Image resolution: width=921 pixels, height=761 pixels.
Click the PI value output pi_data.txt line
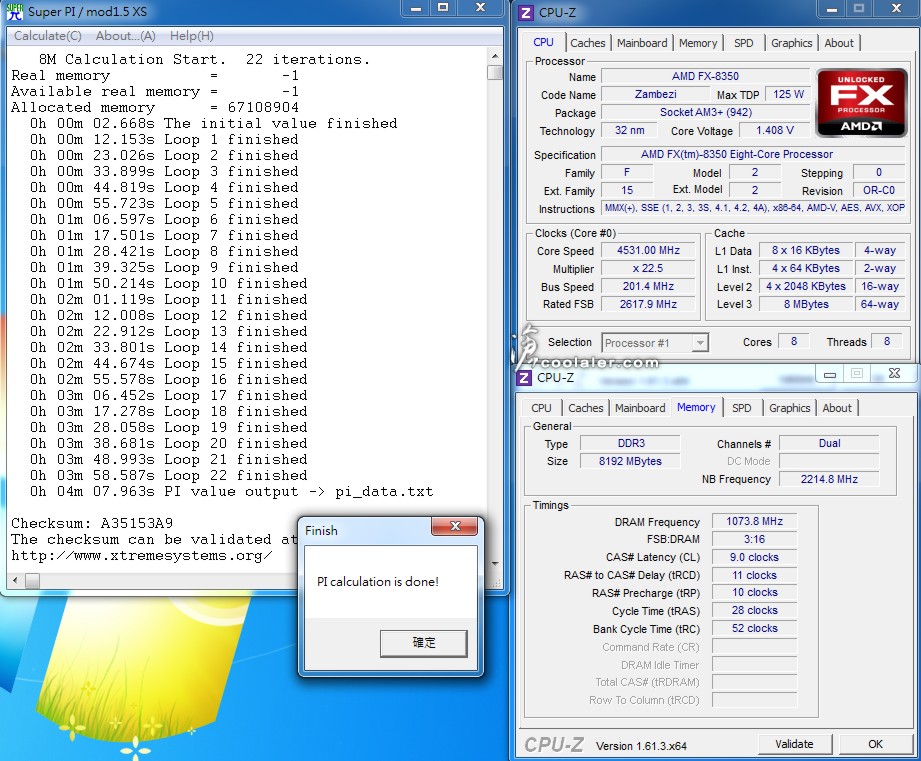tap(231, 491)
